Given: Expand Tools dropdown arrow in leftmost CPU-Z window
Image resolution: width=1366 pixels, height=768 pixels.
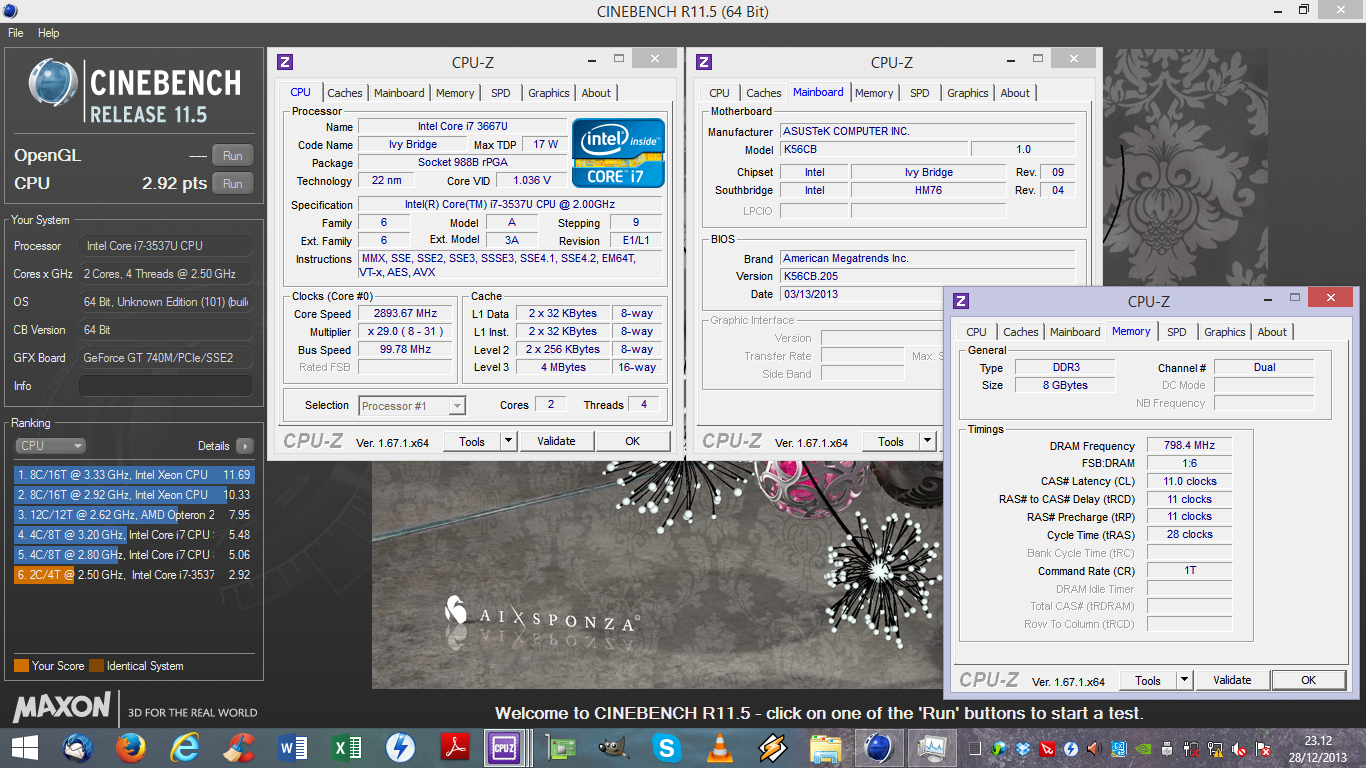Looking at the screenshot, I should pyautogui.click(x=508, y=441).
